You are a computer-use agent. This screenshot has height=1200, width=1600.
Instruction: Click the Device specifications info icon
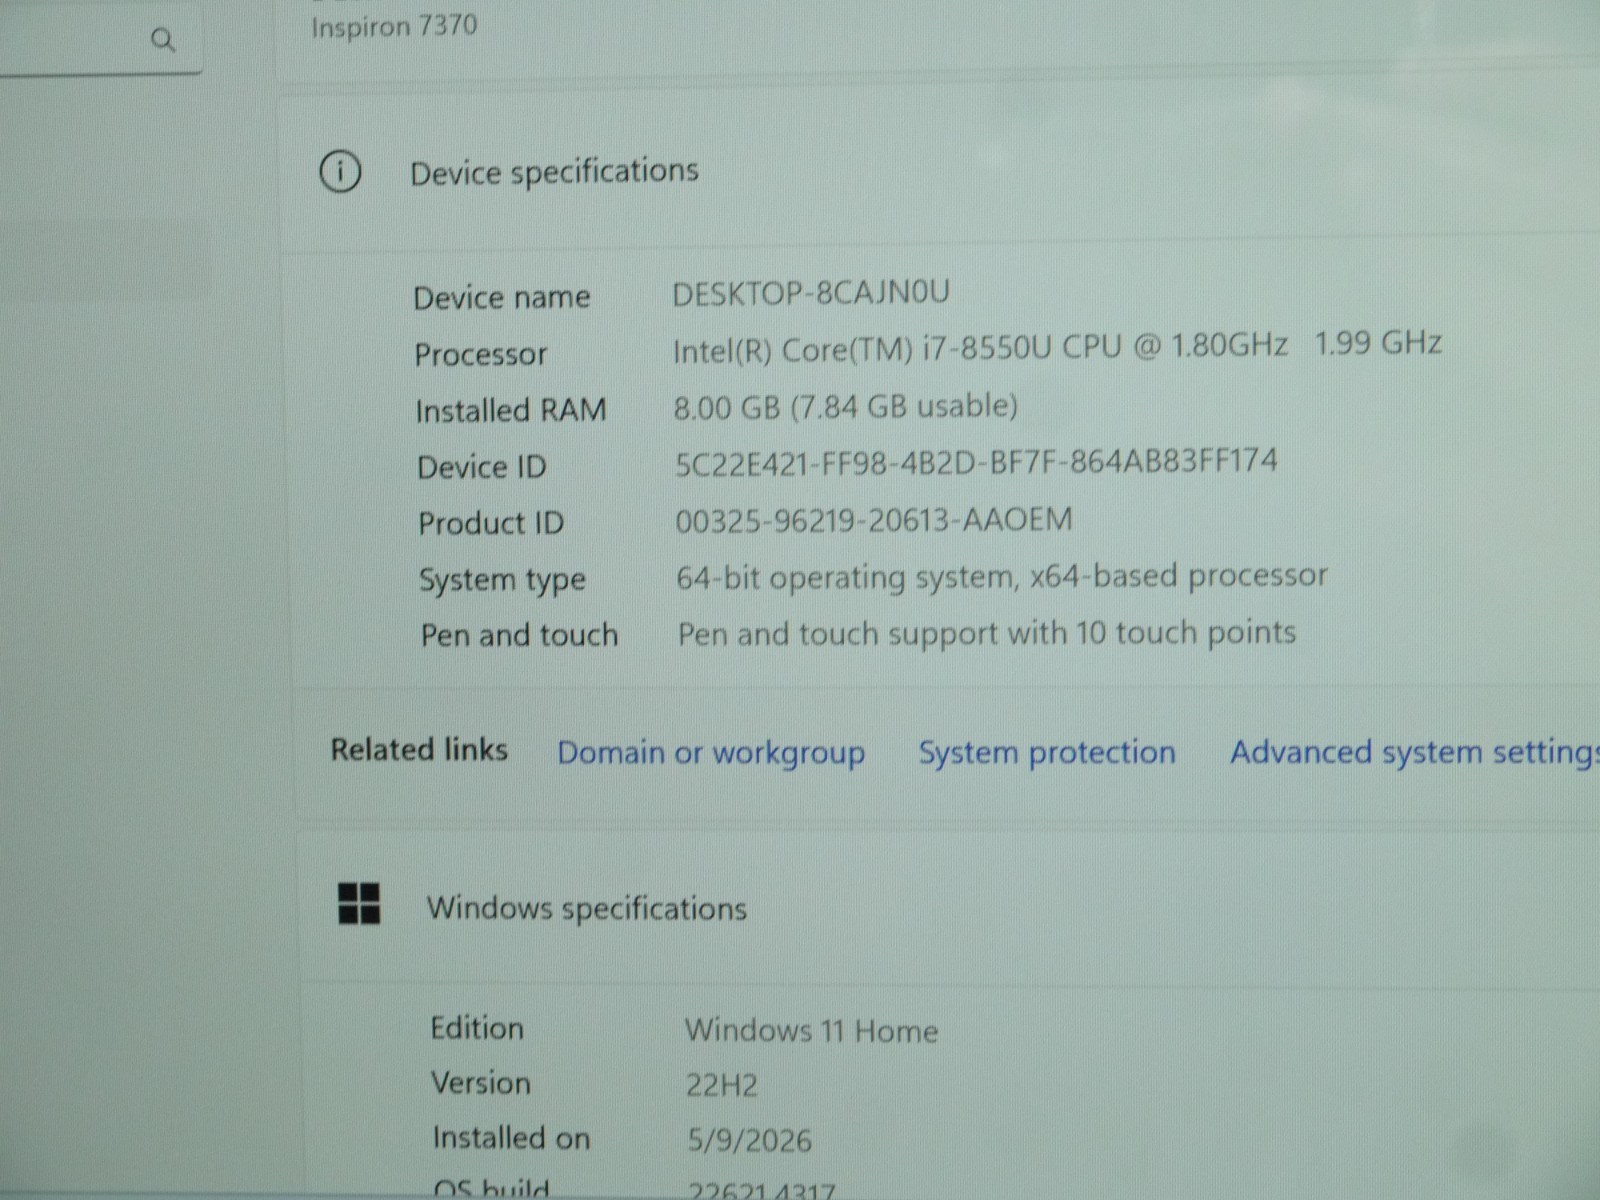(340, 172)
